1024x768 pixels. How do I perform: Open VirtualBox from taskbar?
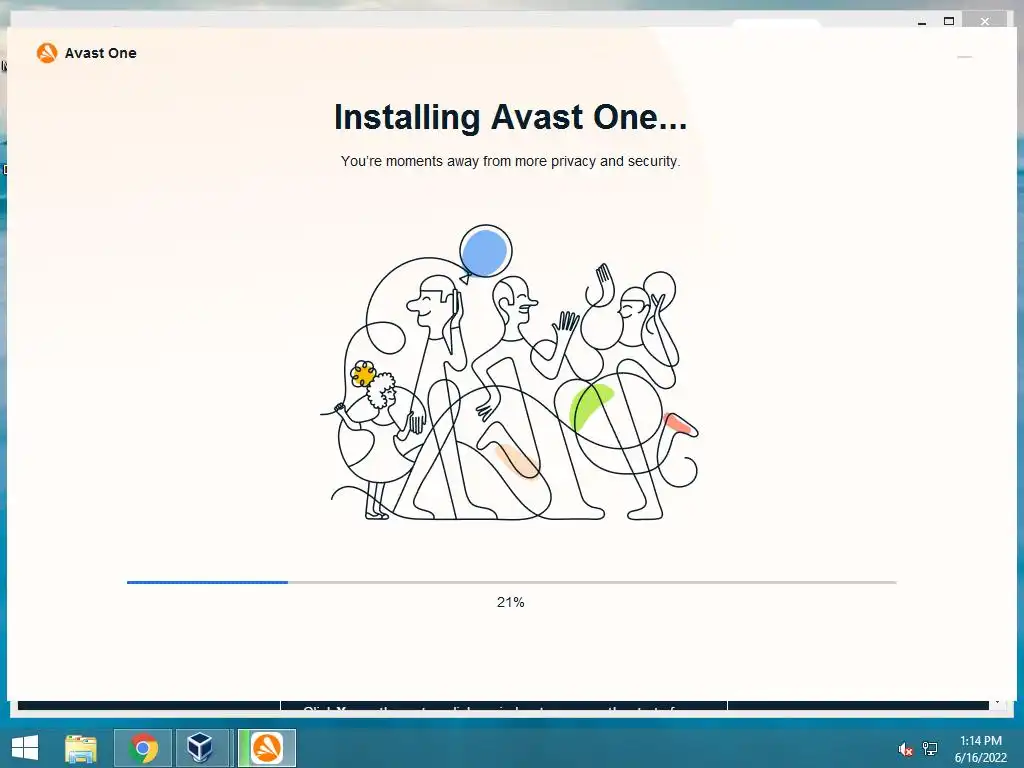(200, 748)
